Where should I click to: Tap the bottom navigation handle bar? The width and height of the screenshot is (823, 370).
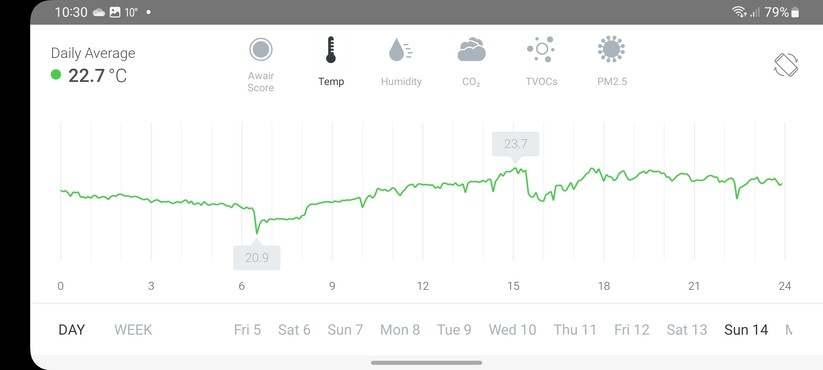426,363
